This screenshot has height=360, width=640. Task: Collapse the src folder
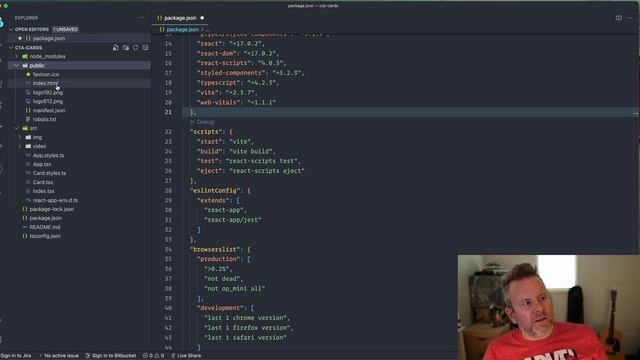tap(17, 128)
